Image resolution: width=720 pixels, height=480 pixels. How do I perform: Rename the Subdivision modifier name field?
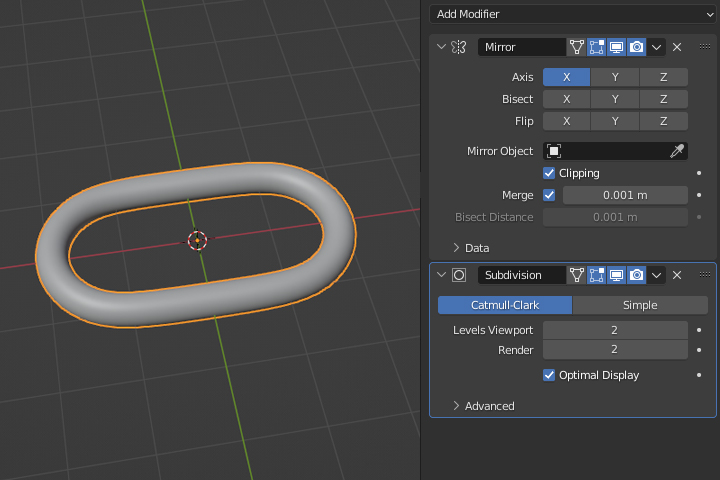coord(522,275)
